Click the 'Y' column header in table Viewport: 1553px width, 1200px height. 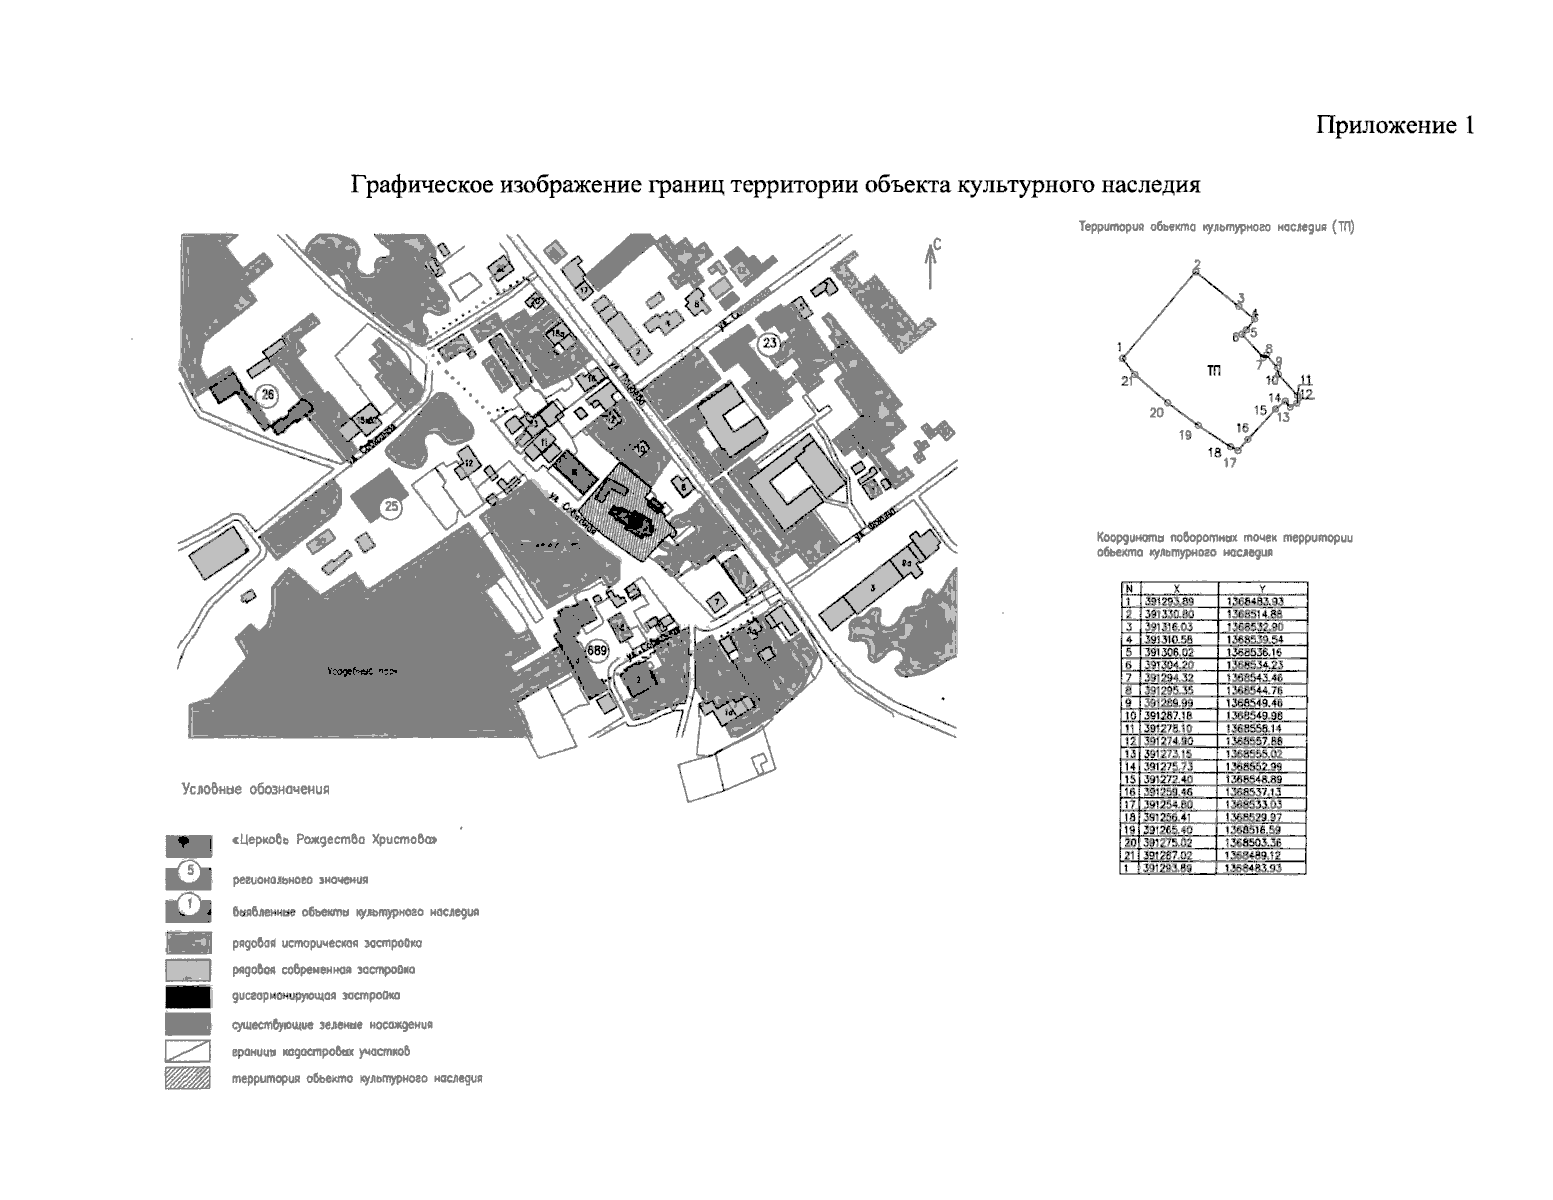(1263, 588)
